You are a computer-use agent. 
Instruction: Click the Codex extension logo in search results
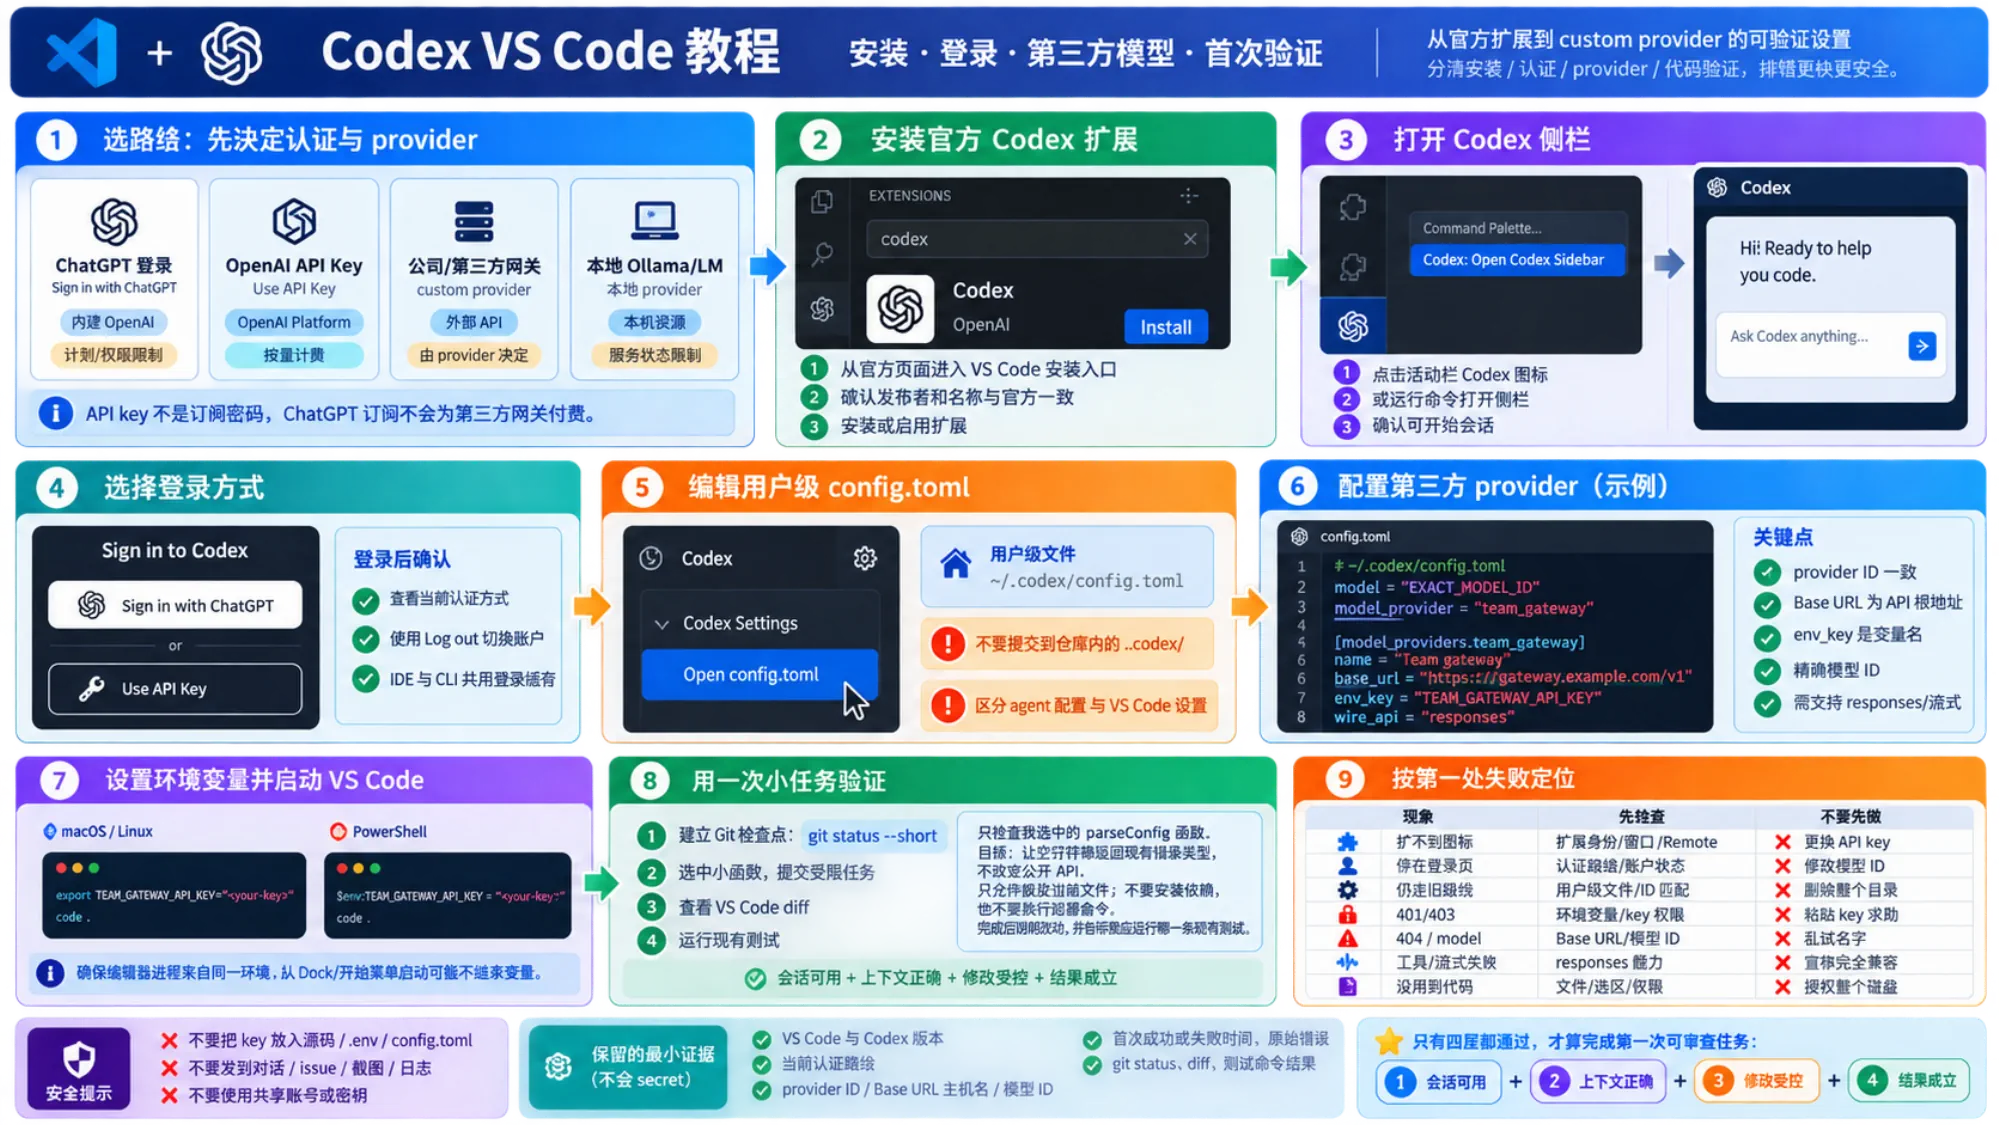click(900, 308)
